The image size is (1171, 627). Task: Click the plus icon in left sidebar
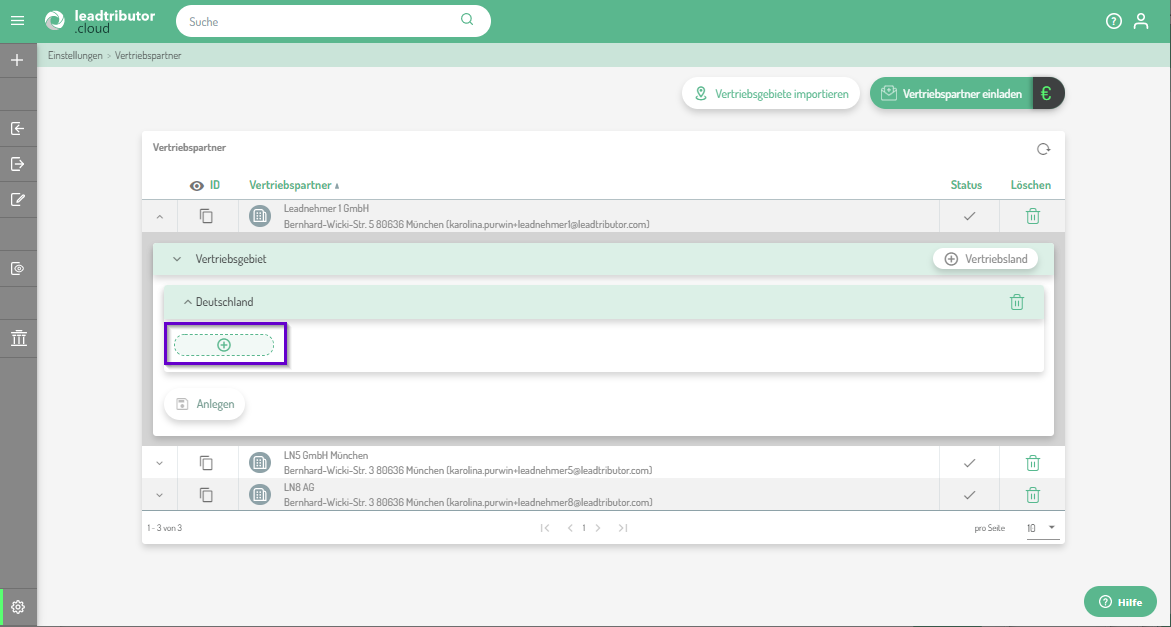pos(17,60)
